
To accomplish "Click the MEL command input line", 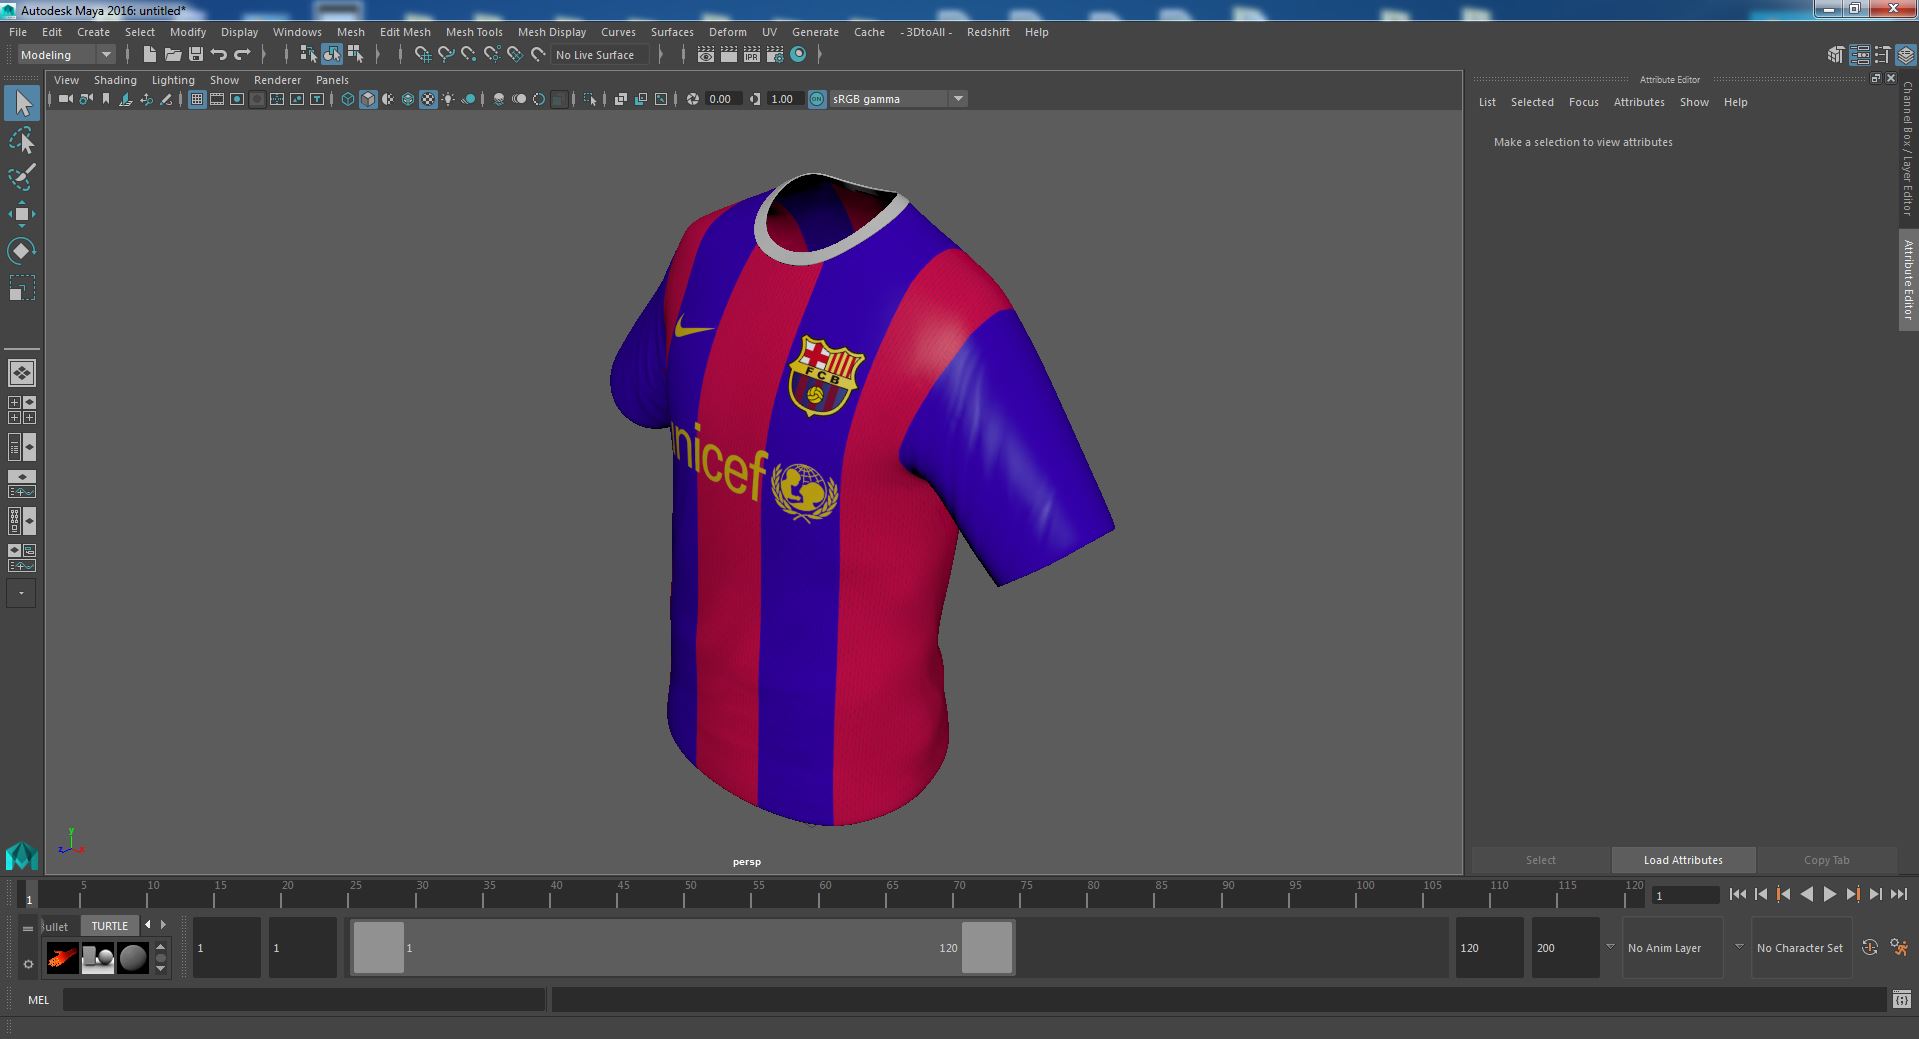I will (x=303, y=1000).
